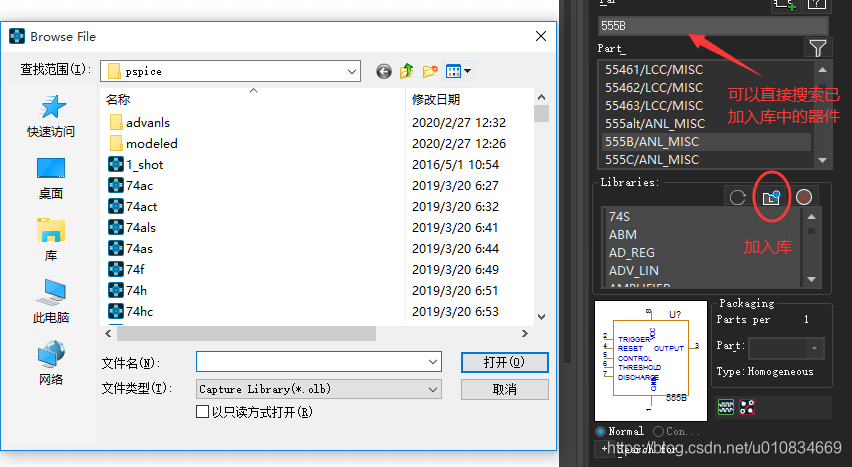Select the modeled folder
The height and width of the screenshot is (467, 852).
(143, 144)
